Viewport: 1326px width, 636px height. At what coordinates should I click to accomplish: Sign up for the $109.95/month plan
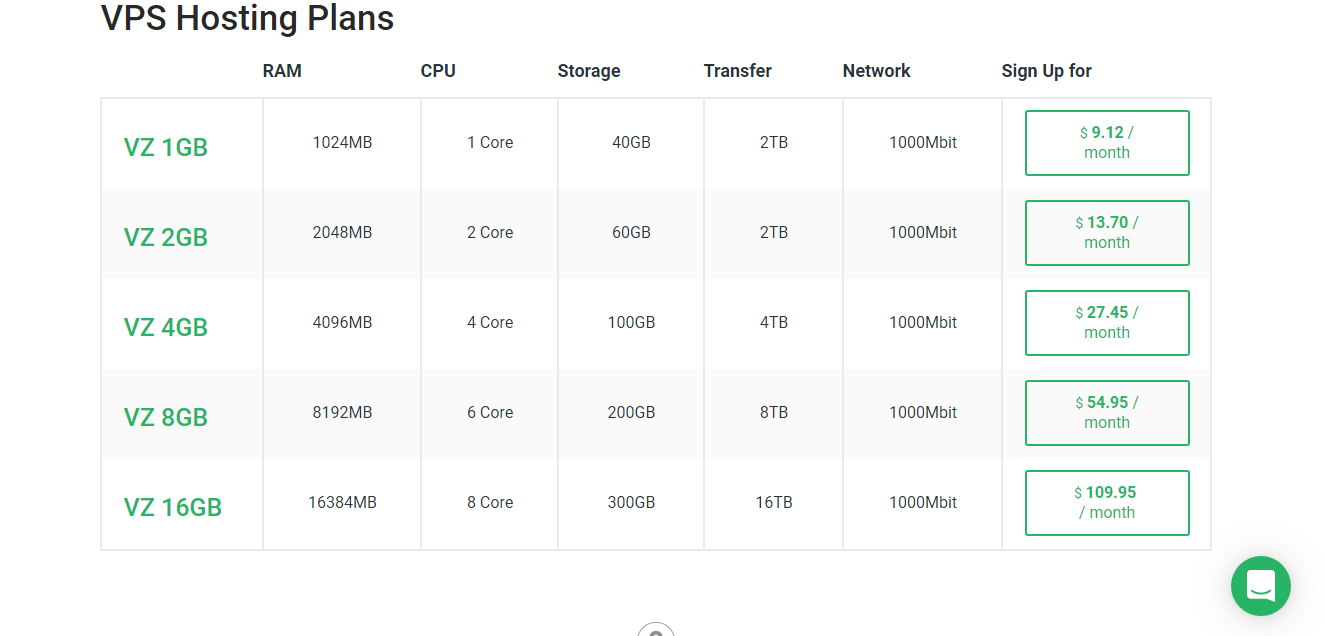[1107, 502]
